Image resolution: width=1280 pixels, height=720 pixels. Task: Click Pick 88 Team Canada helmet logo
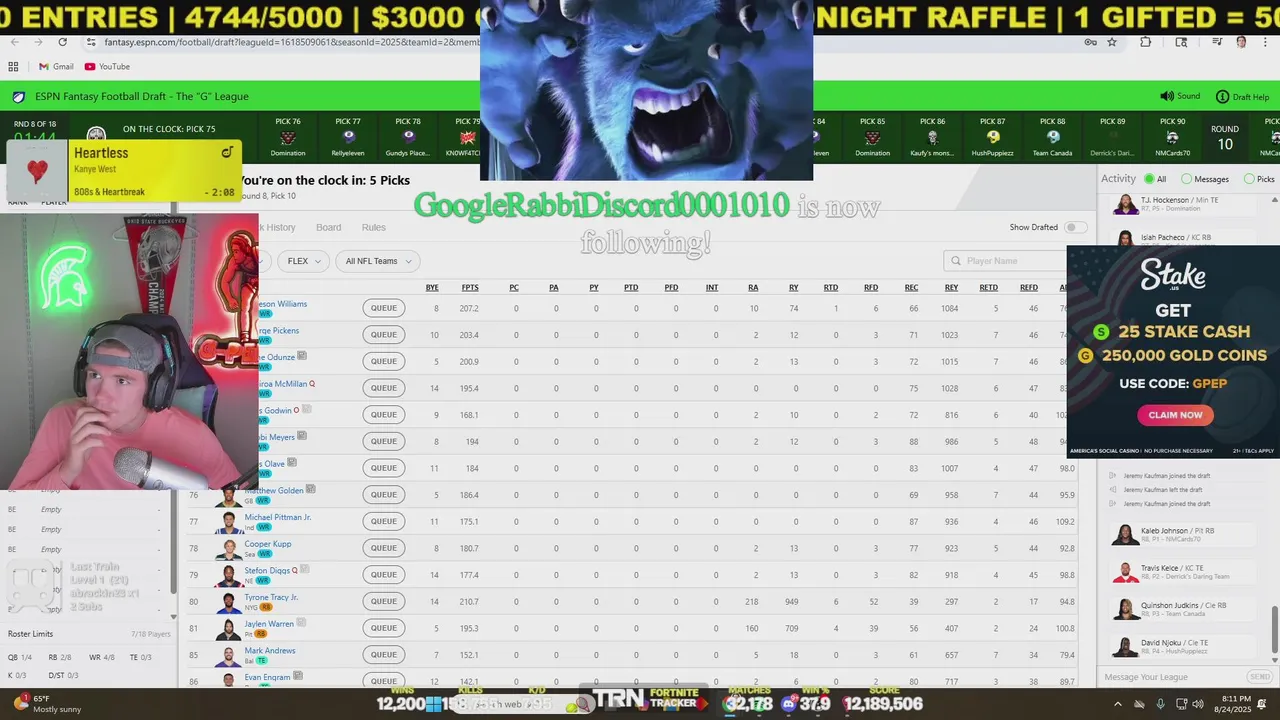click(x=1052, y=137)
